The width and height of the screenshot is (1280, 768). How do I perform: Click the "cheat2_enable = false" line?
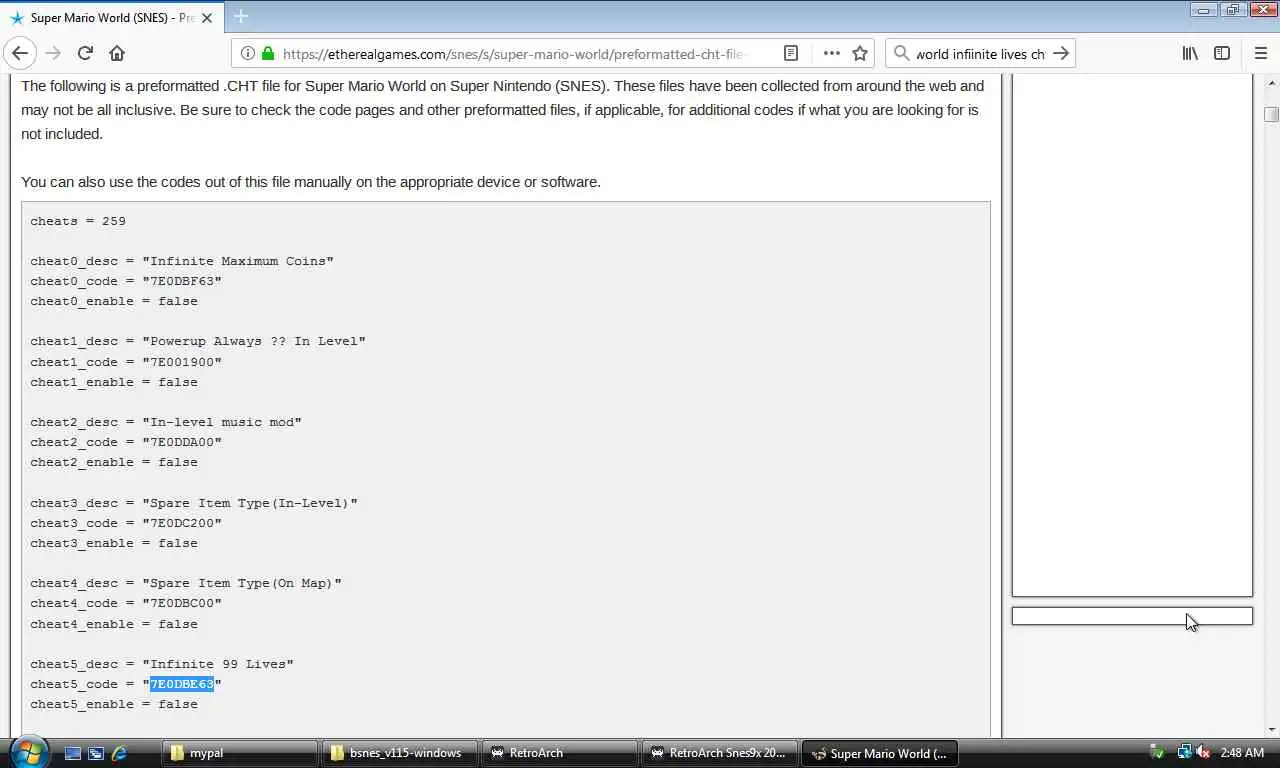point(114,462)
